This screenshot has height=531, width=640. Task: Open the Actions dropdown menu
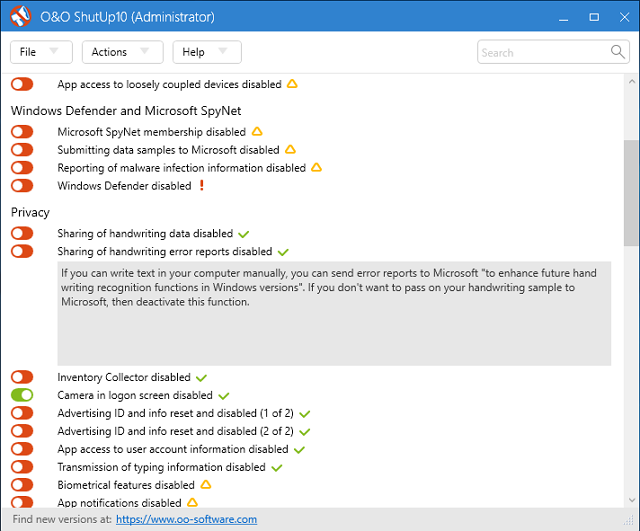122,52
